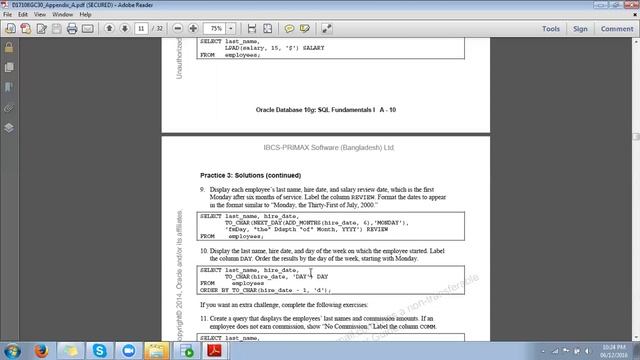Open Firefox from the taskbar
Viewport: 640px width, 360px height.
click(41, 351)
